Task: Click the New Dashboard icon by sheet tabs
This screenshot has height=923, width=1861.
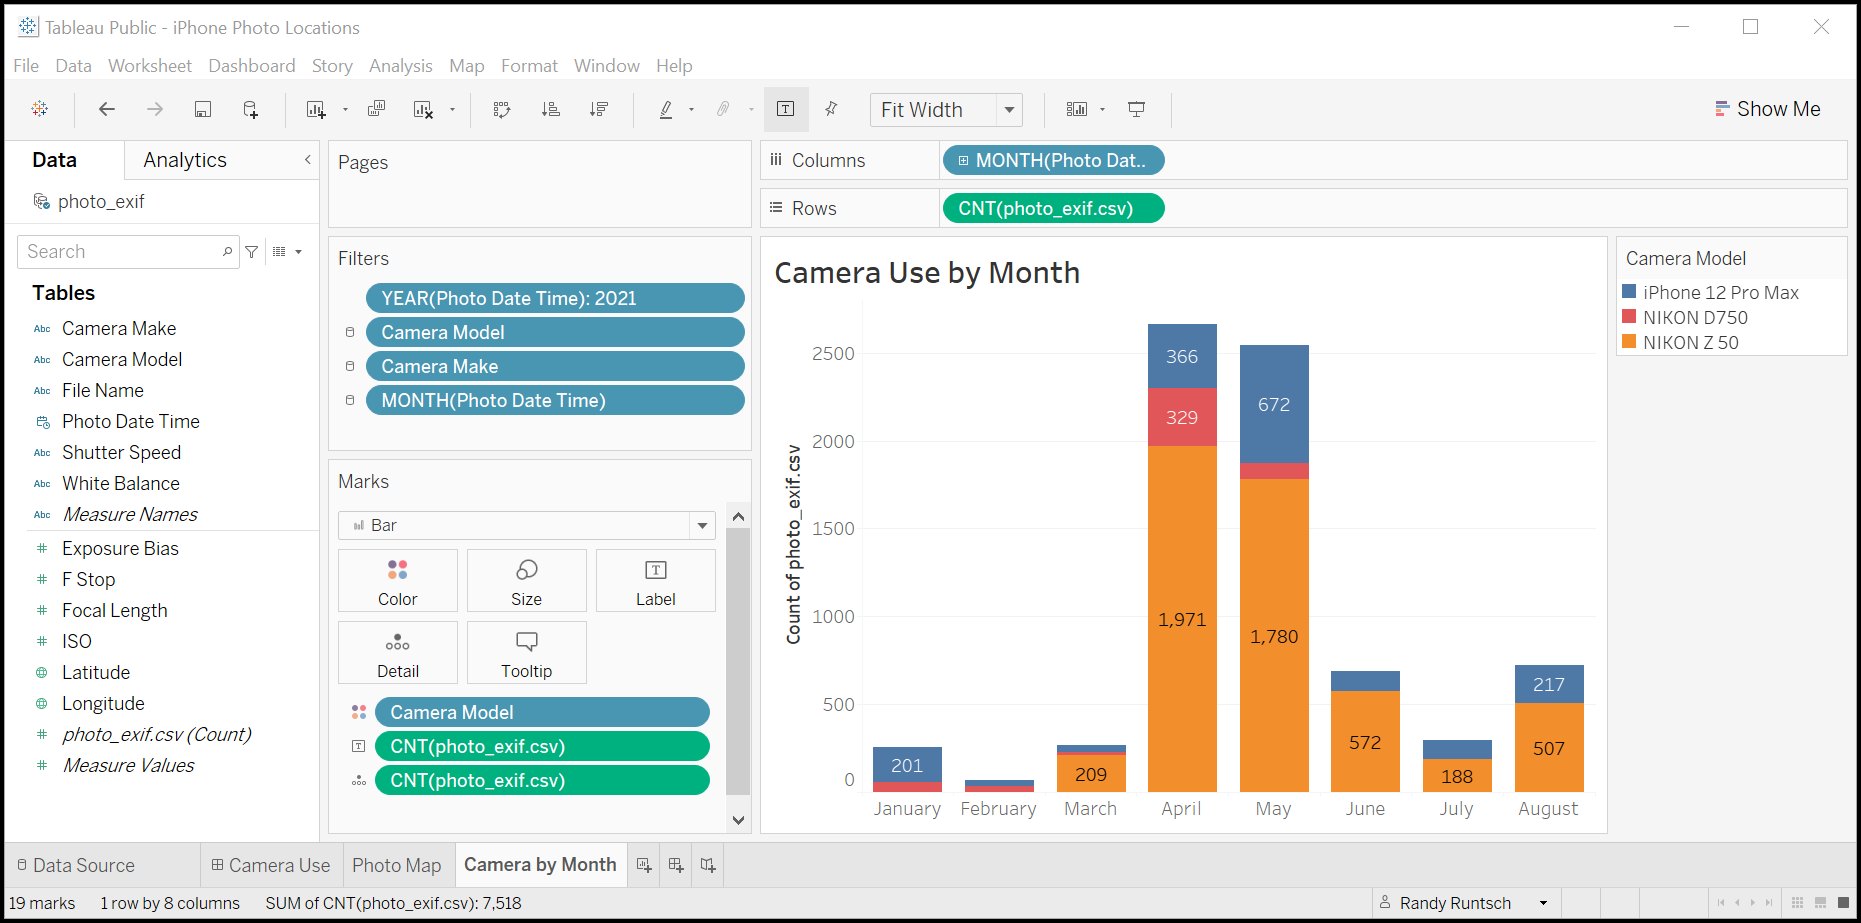Action: click(x=676, y=865)
